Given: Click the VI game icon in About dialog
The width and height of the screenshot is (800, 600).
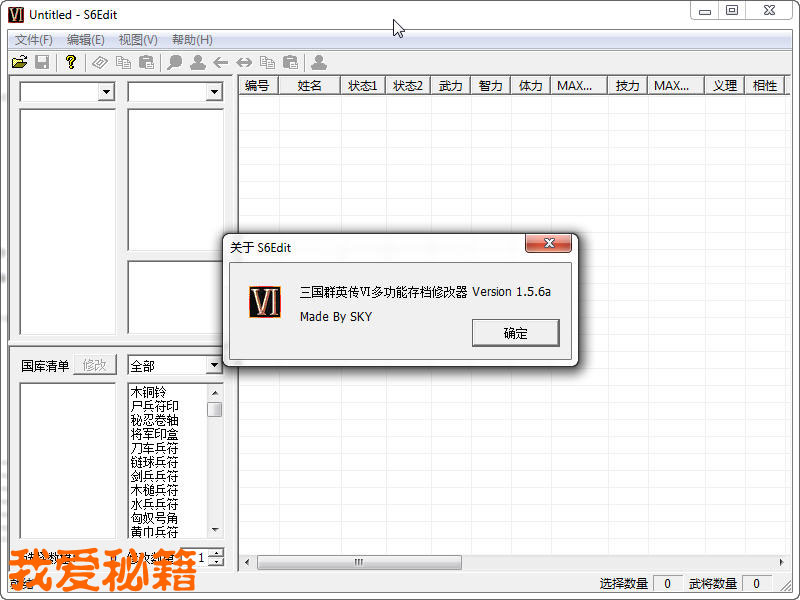Looking at the screenshot, I should click(265, 301).
